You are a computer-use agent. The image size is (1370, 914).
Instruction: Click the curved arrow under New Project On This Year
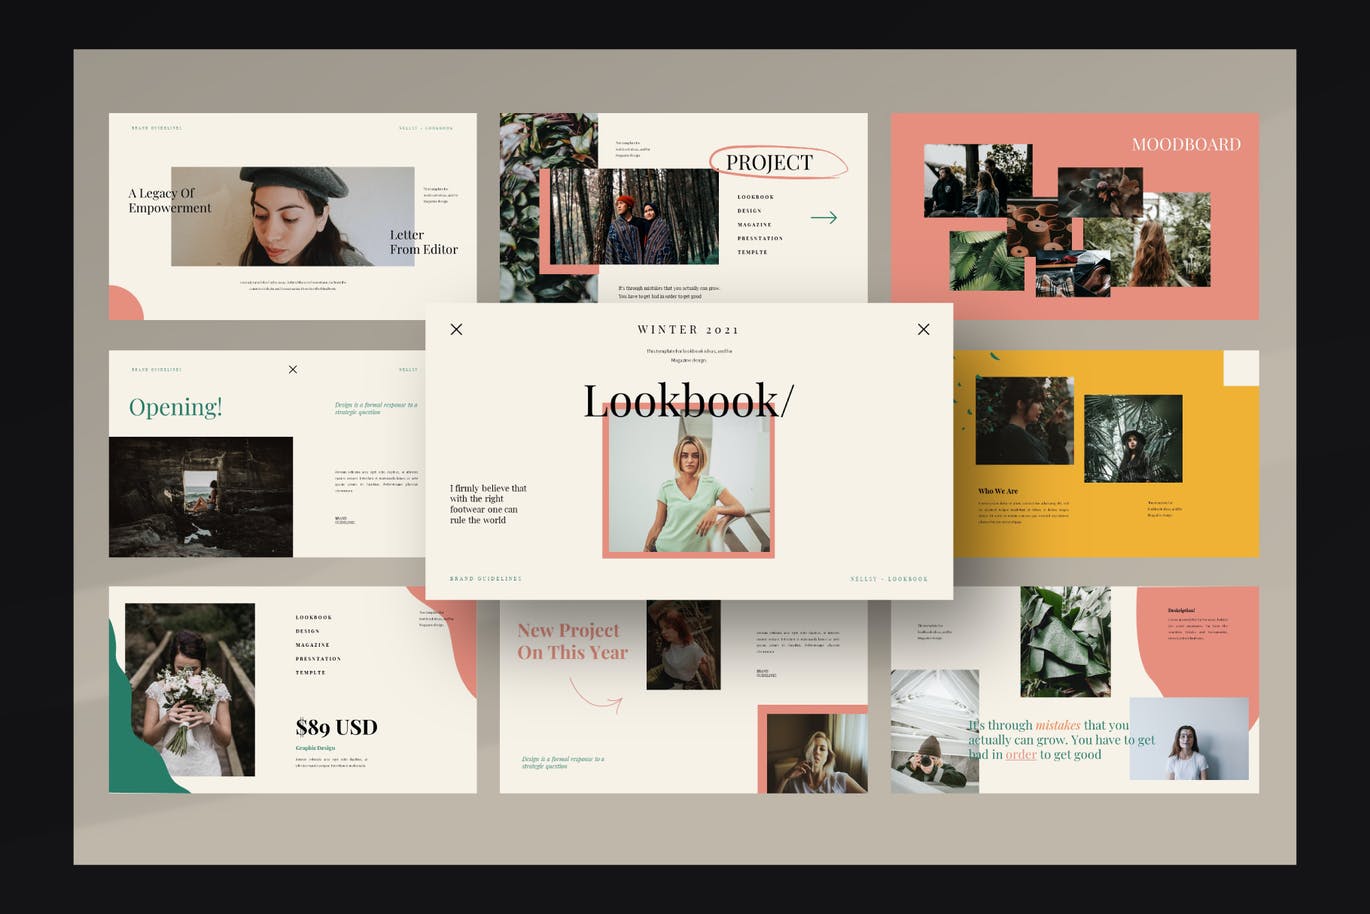coord(596,694)
